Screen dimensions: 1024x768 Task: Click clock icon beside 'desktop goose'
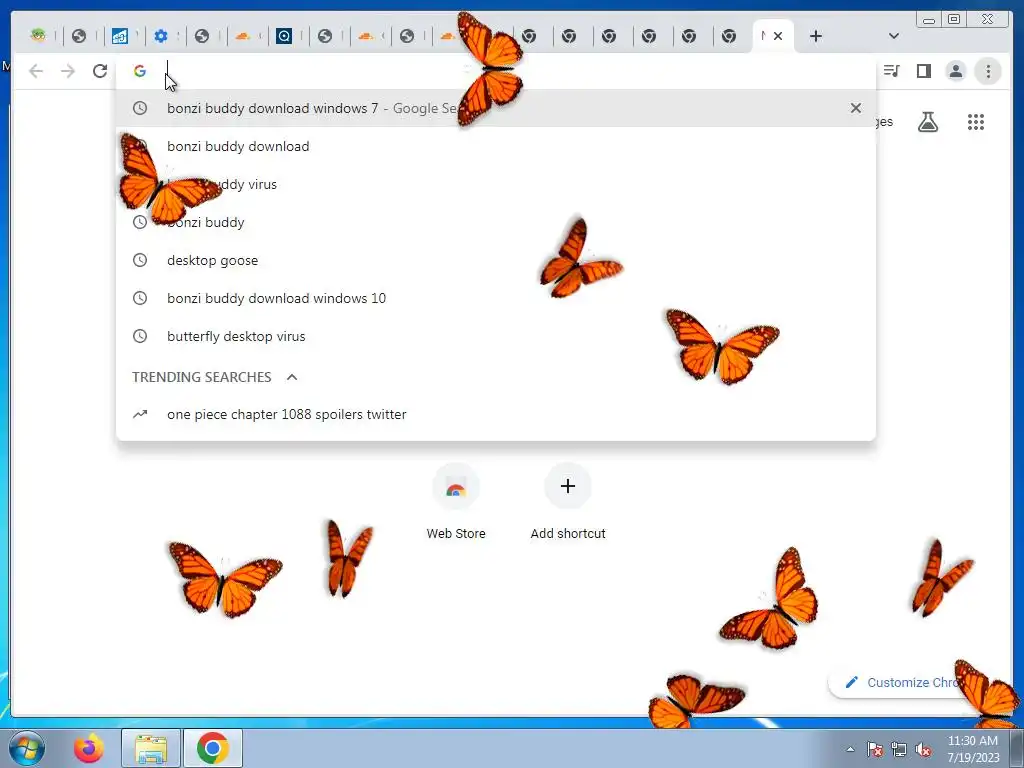pyautogui.click(x=140, y=260)
